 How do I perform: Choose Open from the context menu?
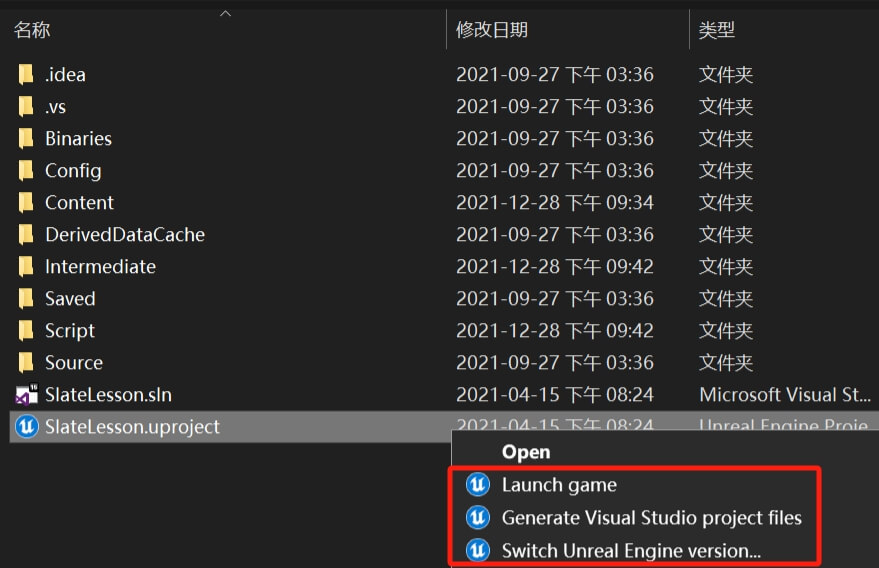(x=526, y=452)
